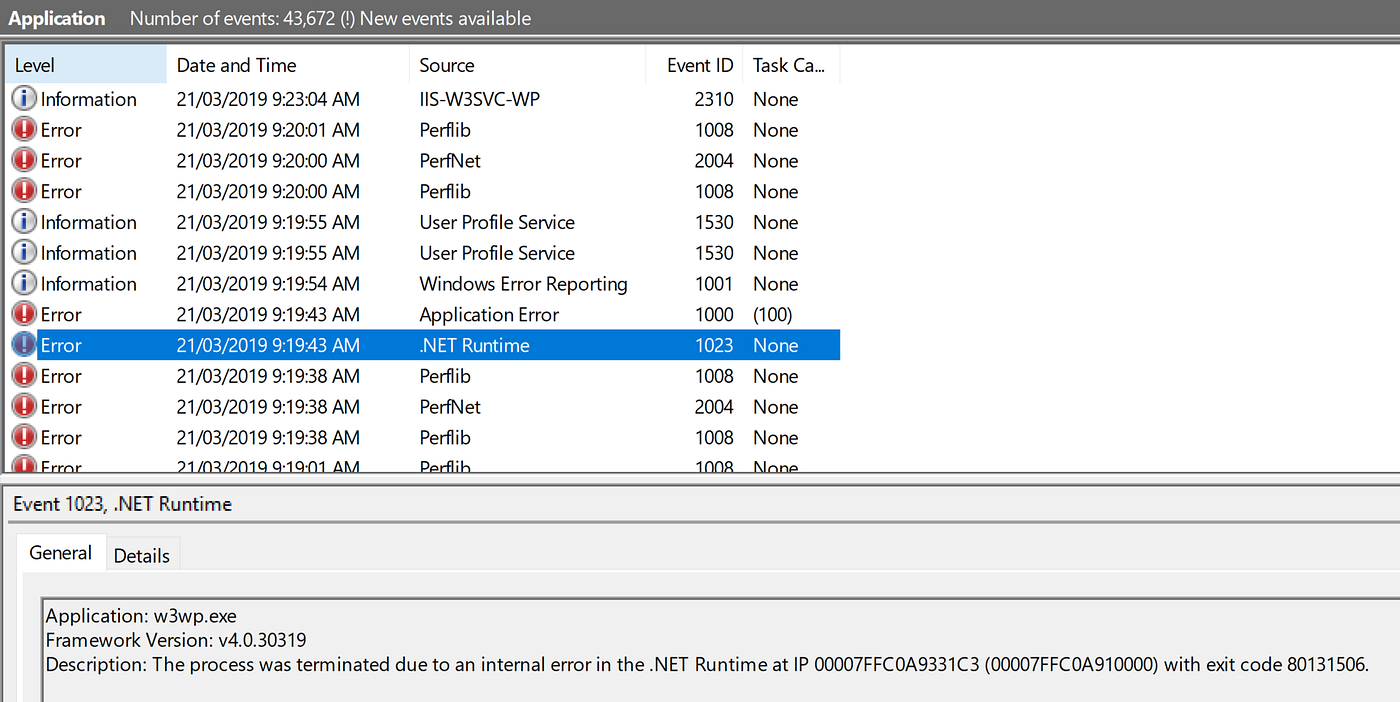Click the error icon of the PerfNet 9:19:38 event
This screenshot has height=702, width=1400.
(x=24, y=407)
